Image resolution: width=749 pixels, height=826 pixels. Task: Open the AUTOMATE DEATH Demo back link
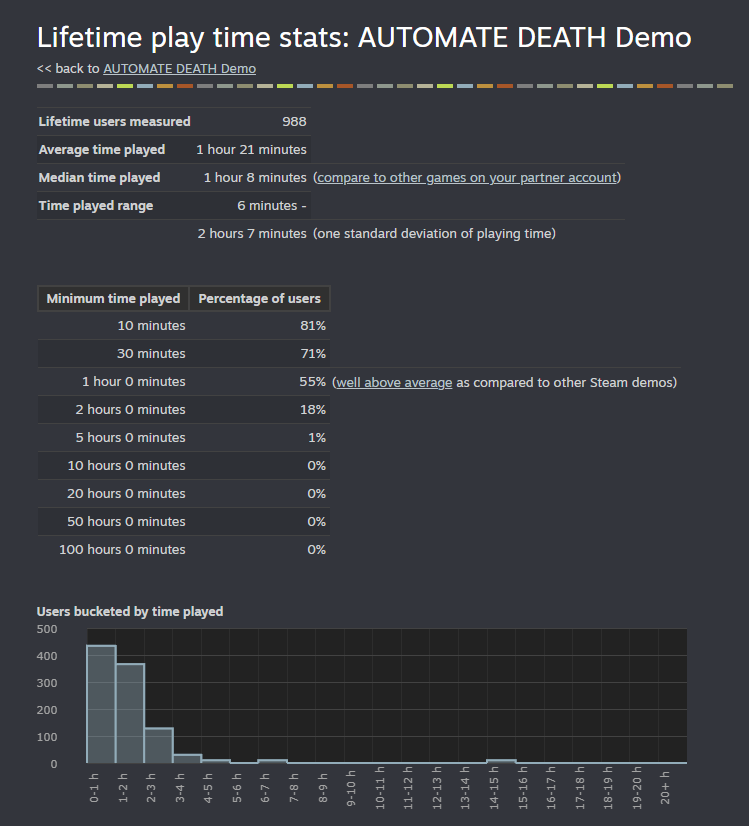(180, 69)
